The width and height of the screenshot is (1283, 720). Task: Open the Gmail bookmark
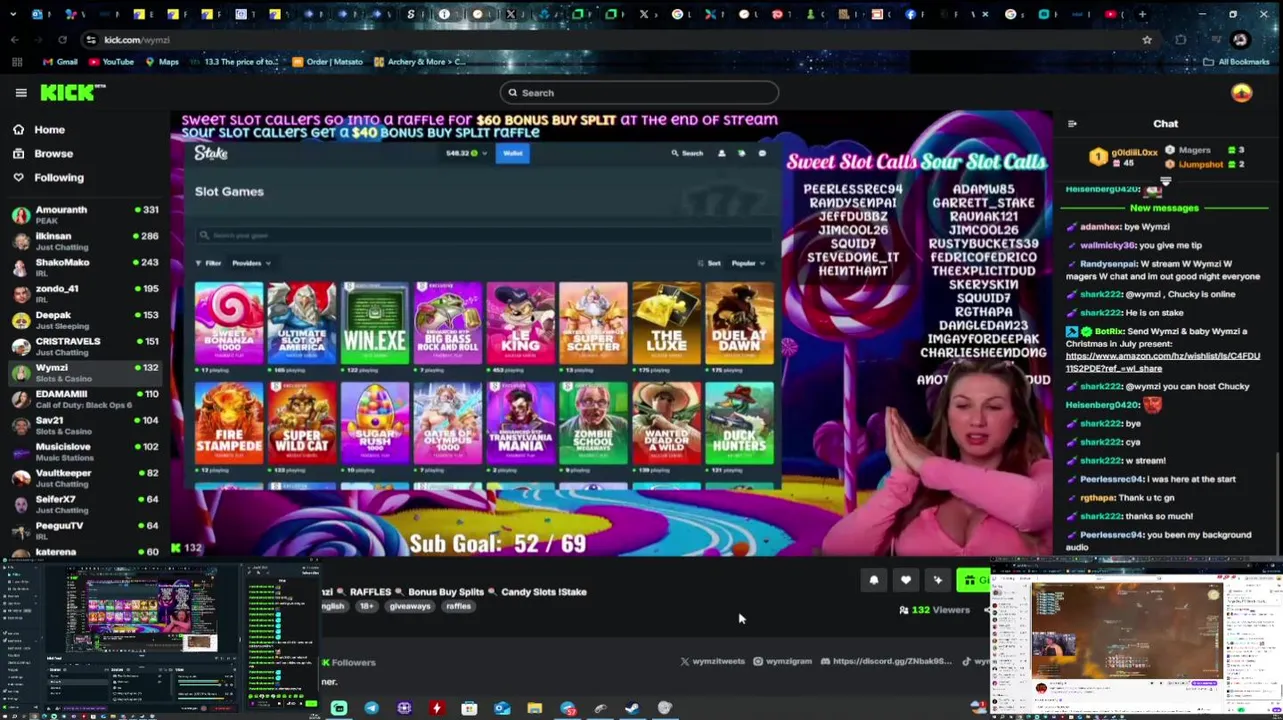[x=60, y=62]
